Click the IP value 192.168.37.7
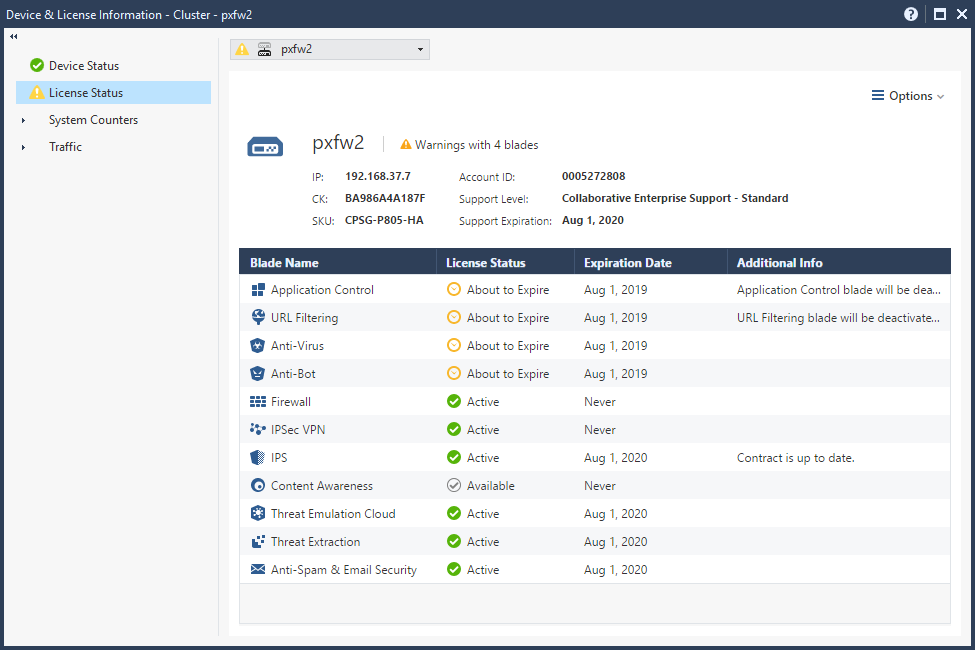The width and height of the screenshot is (975, 650). pyautogui.click(x=378, y=176)
